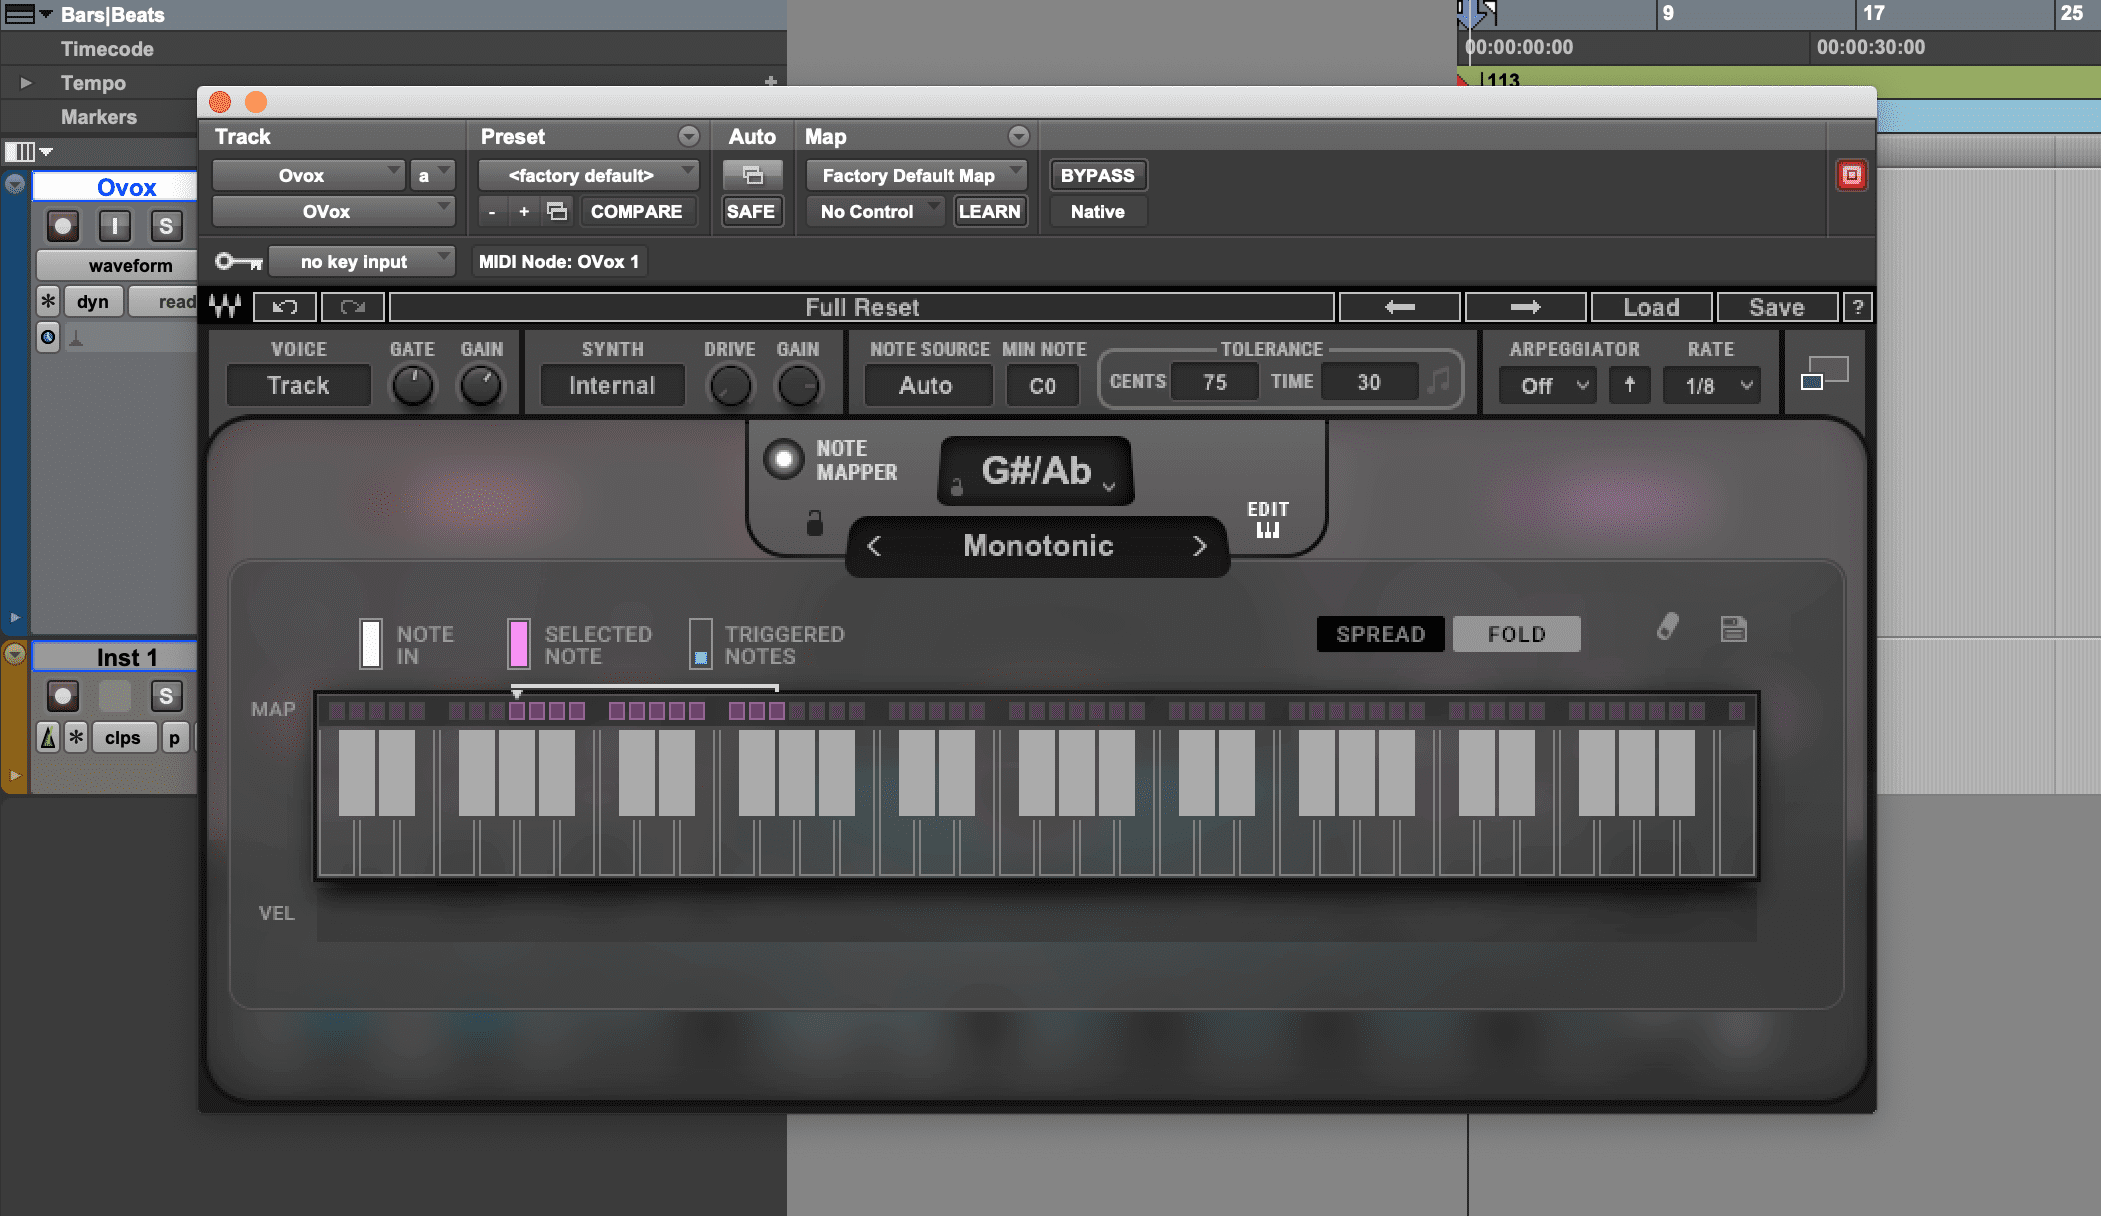Open the Ovox track selector dropdown
This screenshot has height=1216, width=2101.
(308, 175)
